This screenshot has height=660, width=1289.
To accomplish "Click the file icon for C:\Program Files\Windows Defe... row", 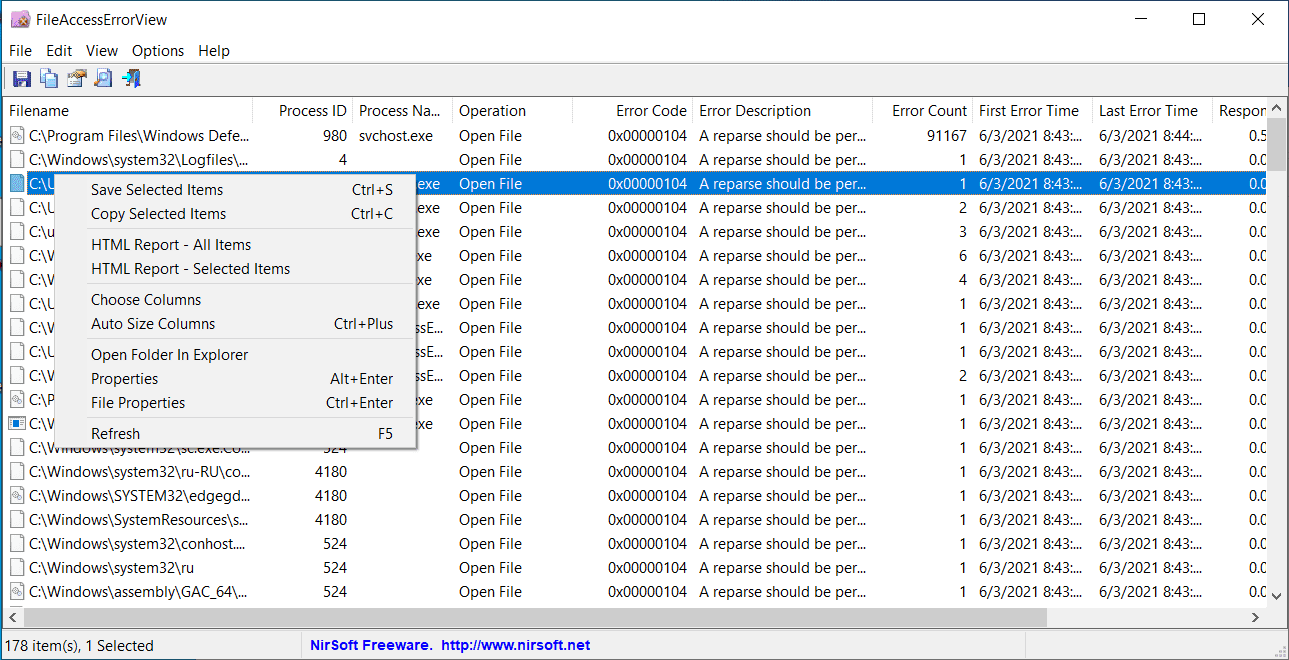I will [16, 136].
